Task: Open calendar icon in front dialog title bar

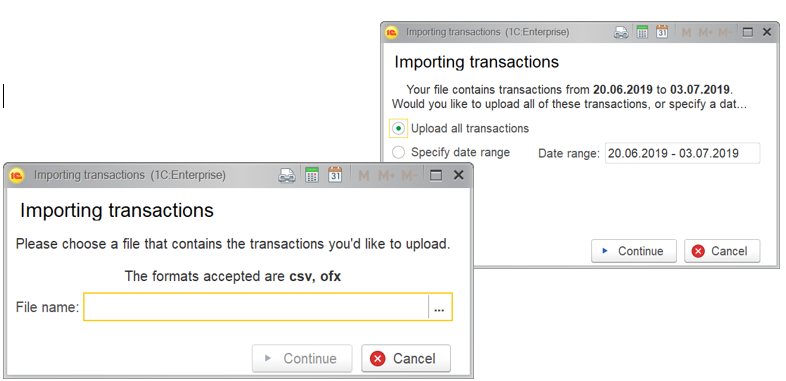Action: [x=335, y=175]
